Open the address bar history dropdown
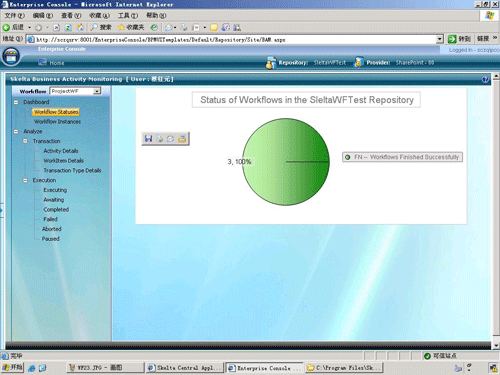The height and width of the screenshot is (375, 500). 440,39
